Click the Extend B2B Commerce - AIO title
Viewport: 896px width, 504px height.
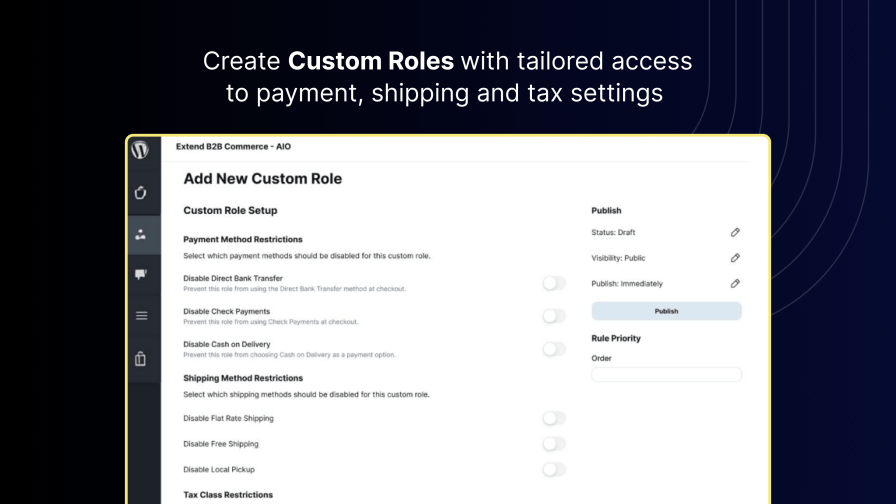pos(233,147)
